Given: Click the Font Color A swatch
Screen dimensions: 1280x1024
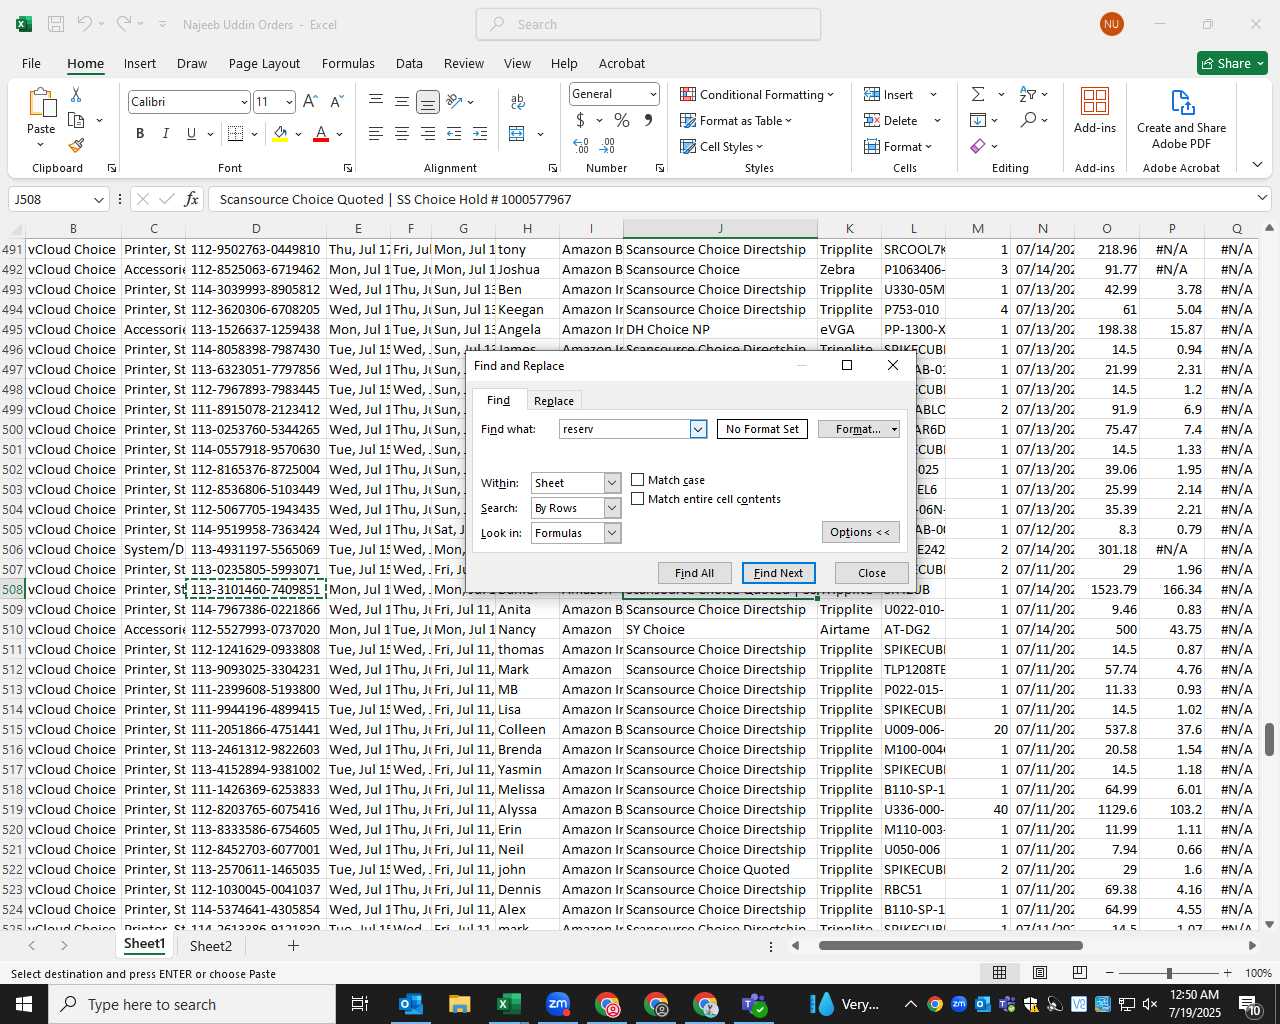Looking at the screenshot, I should (x=321, y=133).
